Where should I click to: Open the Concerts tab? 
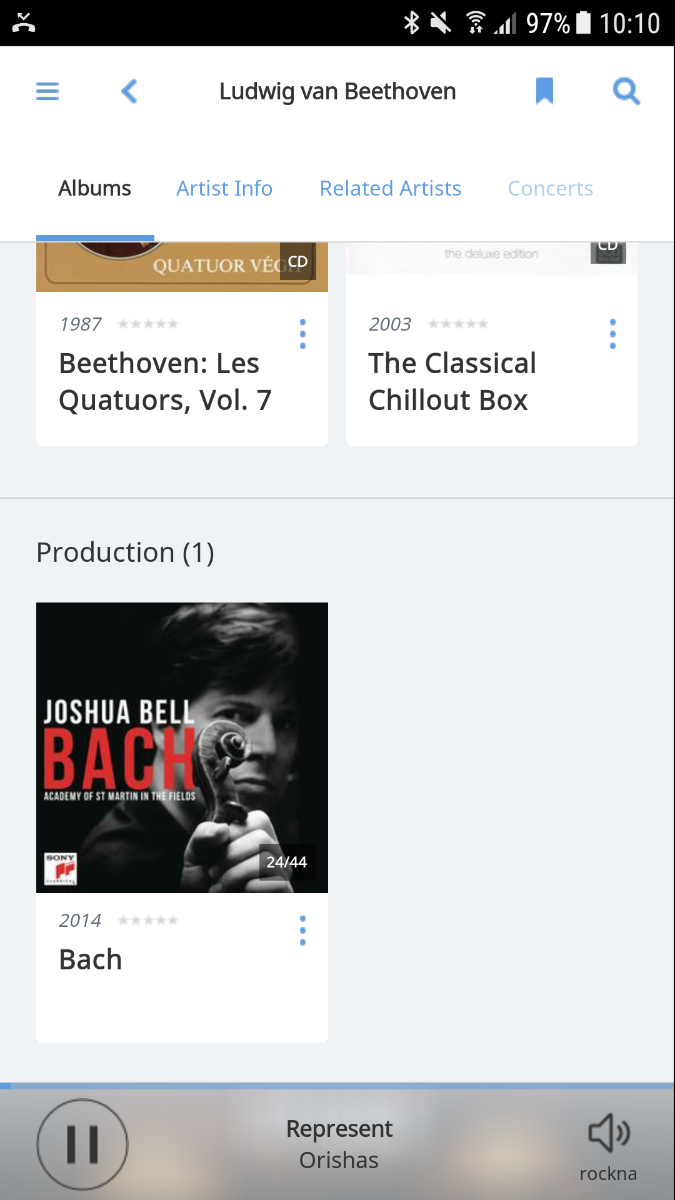coord(550,188)
